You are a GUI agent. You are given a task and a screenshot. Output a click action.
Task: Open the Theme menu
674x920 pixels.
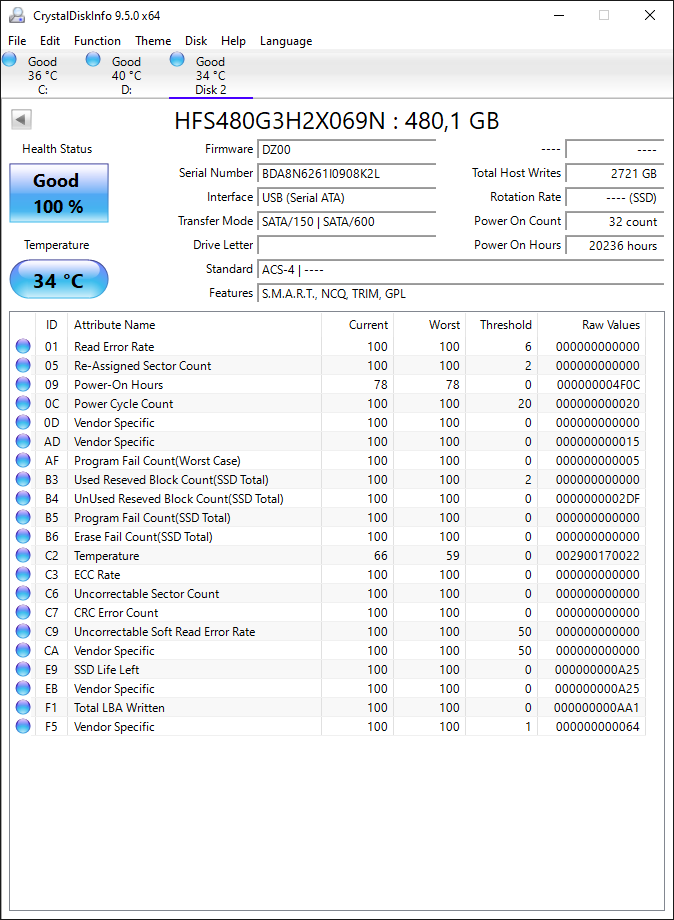coord(153,40)
